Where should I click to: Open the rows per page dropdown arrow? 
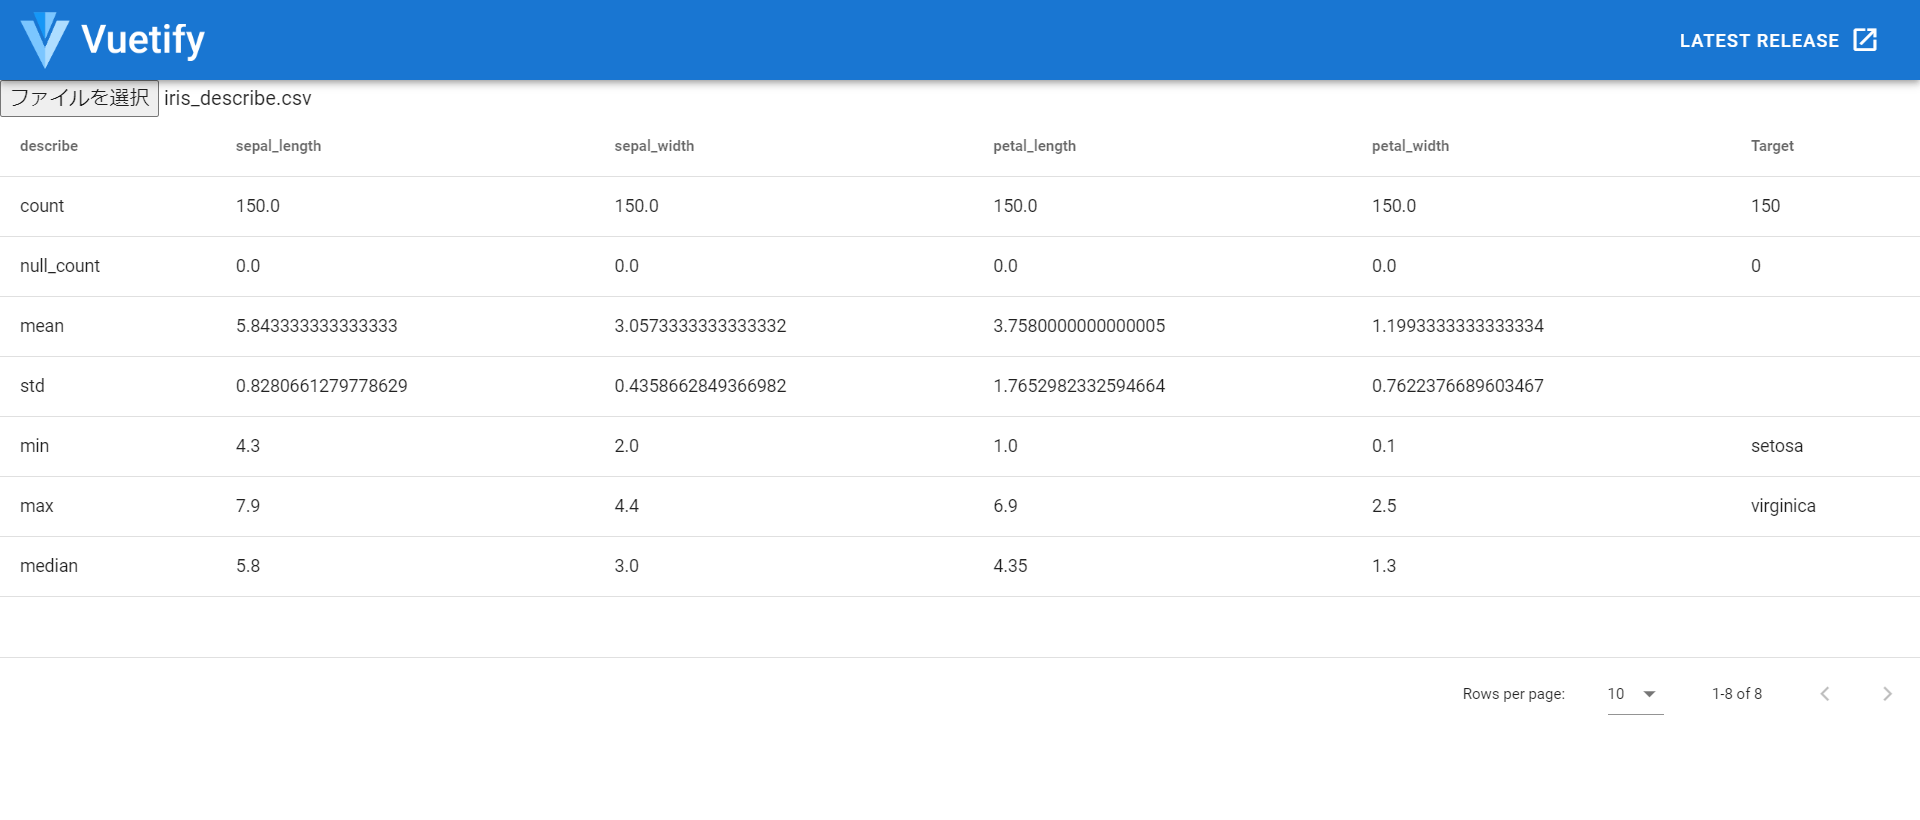point(1650,694)
